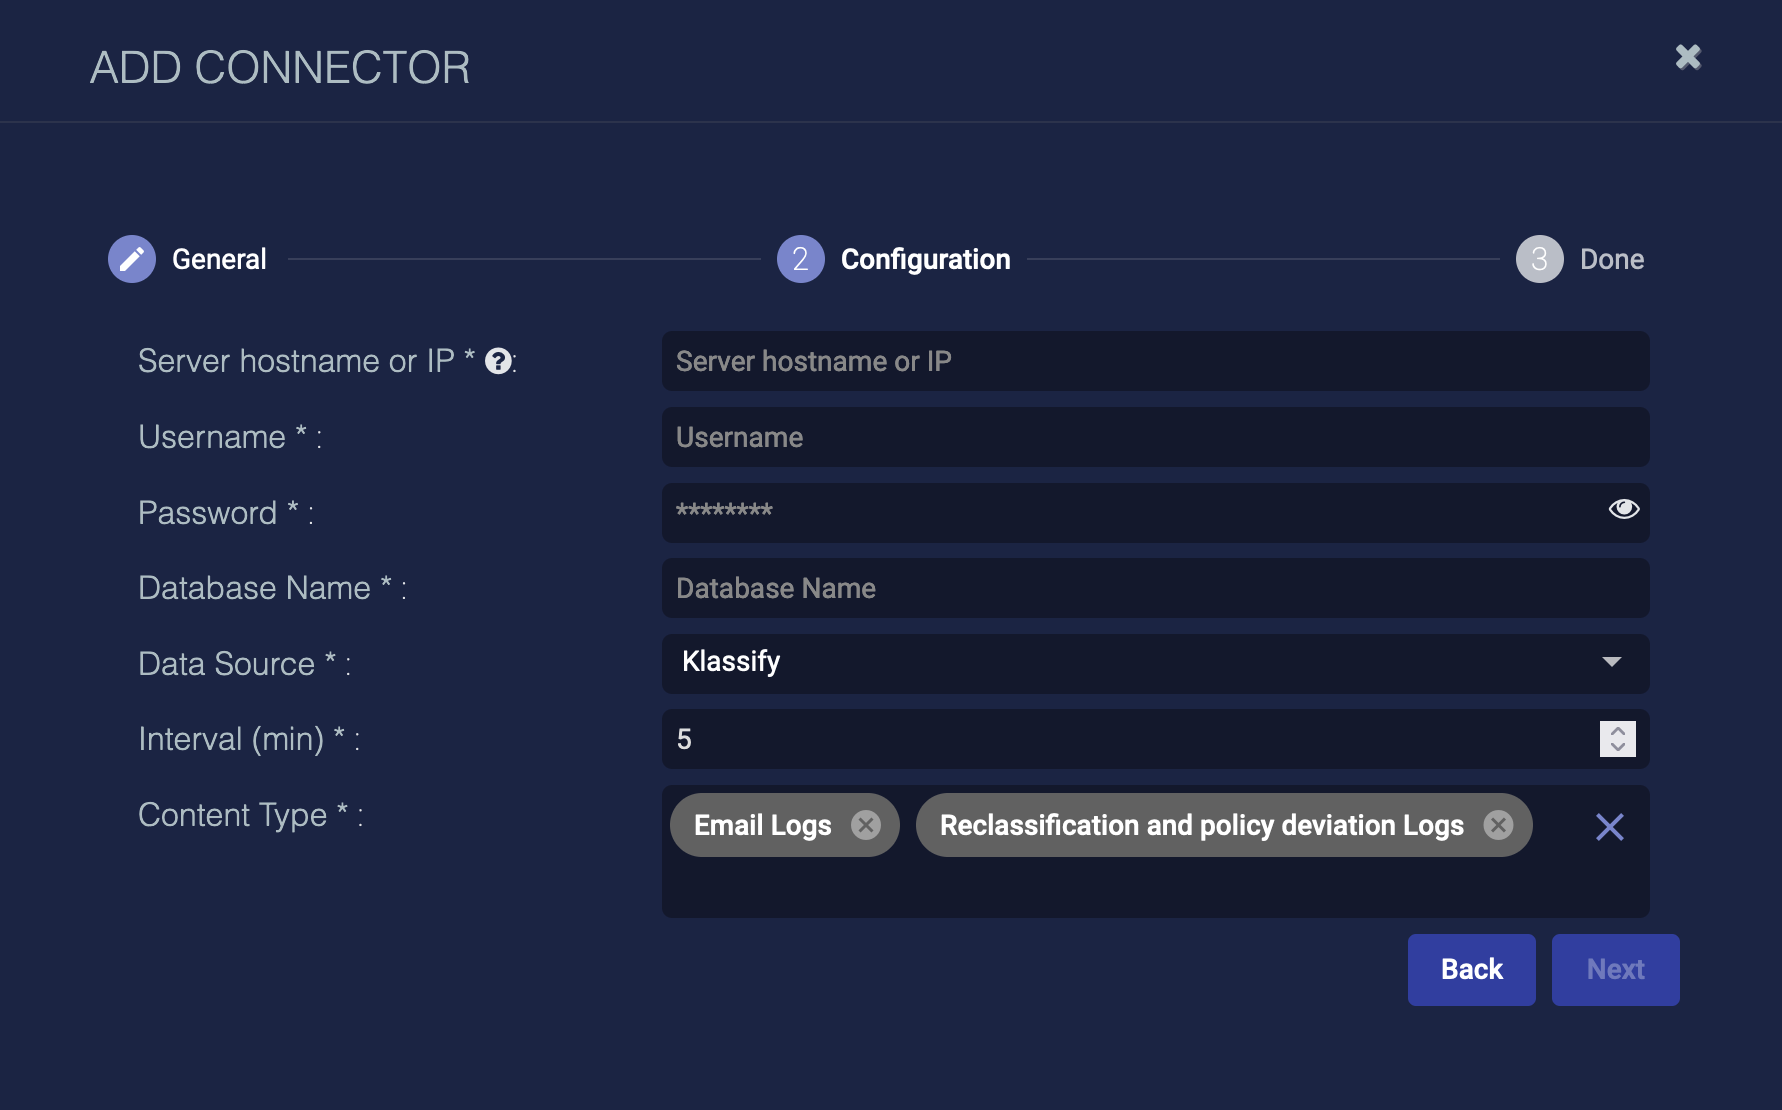Image resolution: width=1782 pixels, height=1110 pixels.
Task: Toggle password visibility eye icon
Action: [x=1623, y=510]
